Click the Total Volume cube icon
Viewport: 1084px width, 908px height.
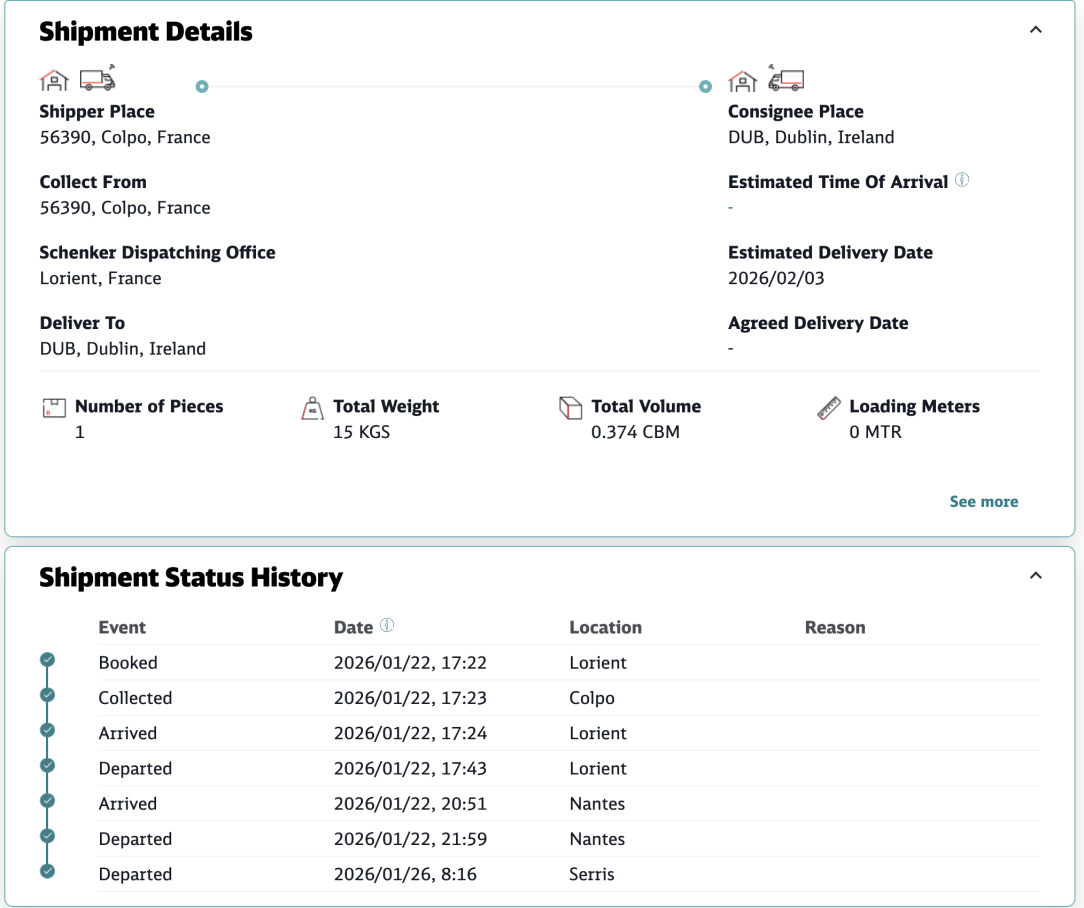tap(570, 408)
